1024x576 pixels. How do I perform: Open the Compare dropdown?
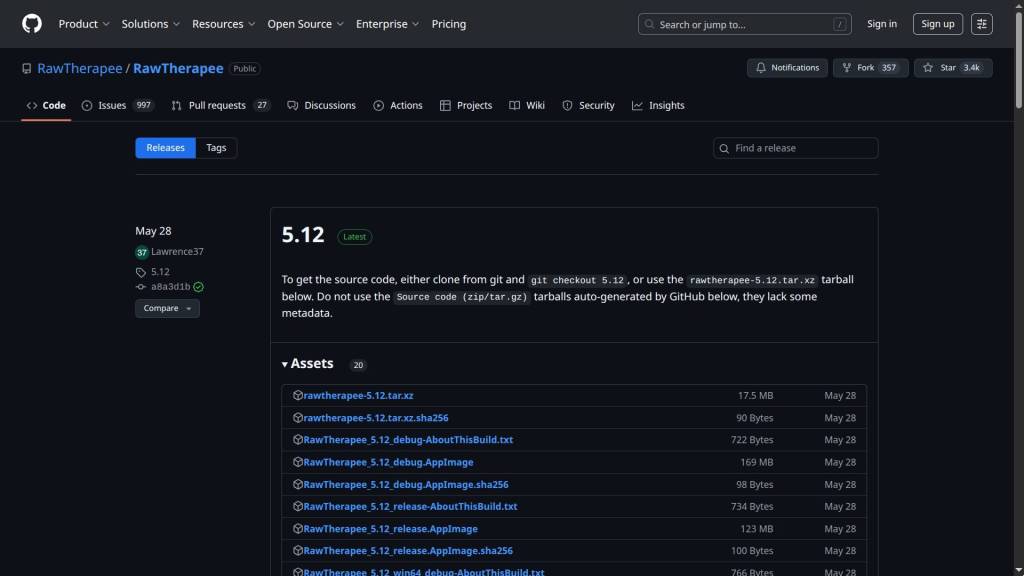(167, 308)
